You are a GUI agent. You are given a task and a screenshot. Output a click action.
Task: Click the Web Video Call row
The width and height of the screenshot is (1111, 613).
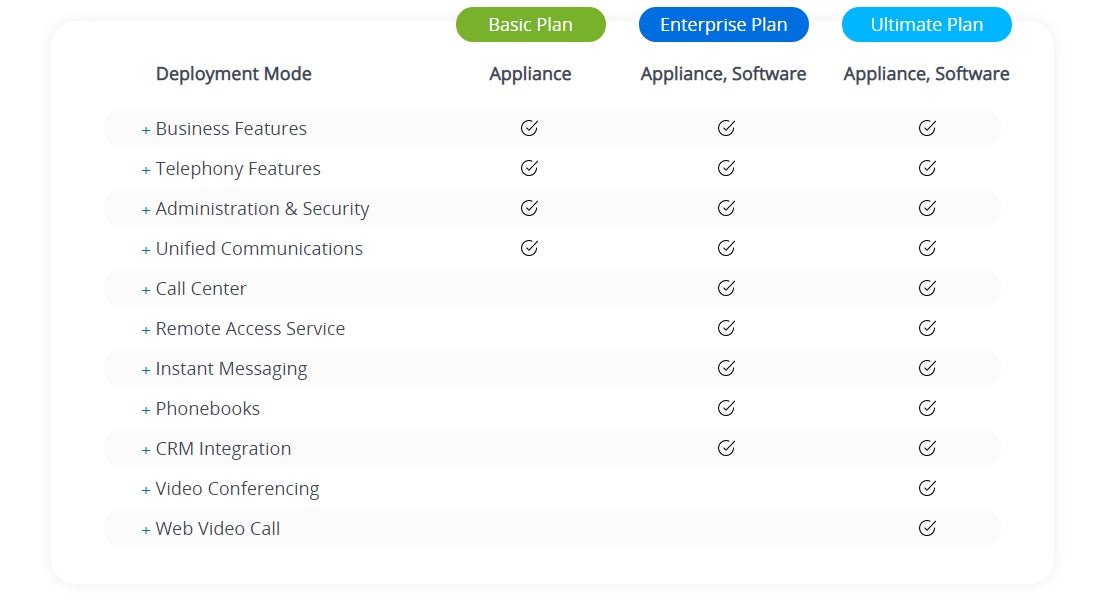tap(217, 528)
